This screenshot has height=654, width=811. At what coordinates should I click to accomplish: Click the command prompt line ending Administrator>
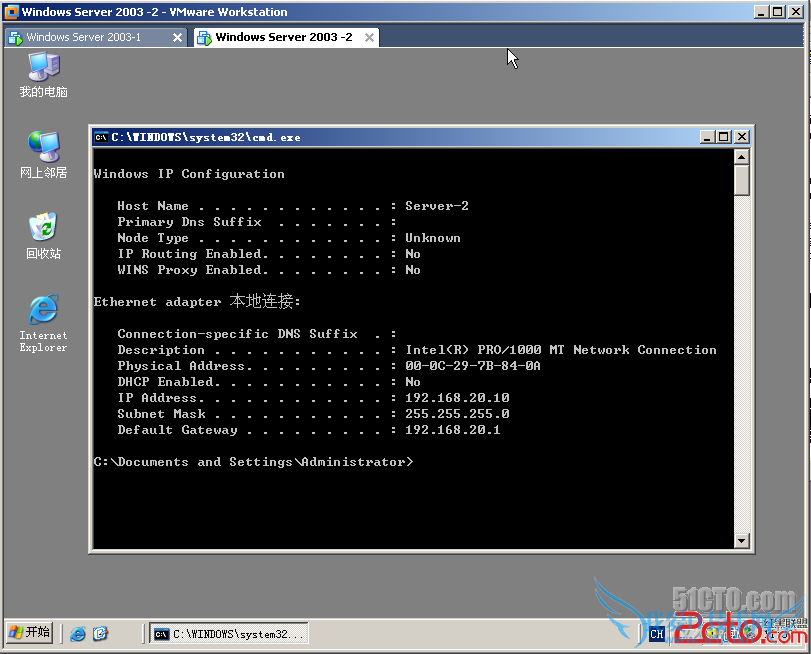pyautogui.click(x=253, y=462)
